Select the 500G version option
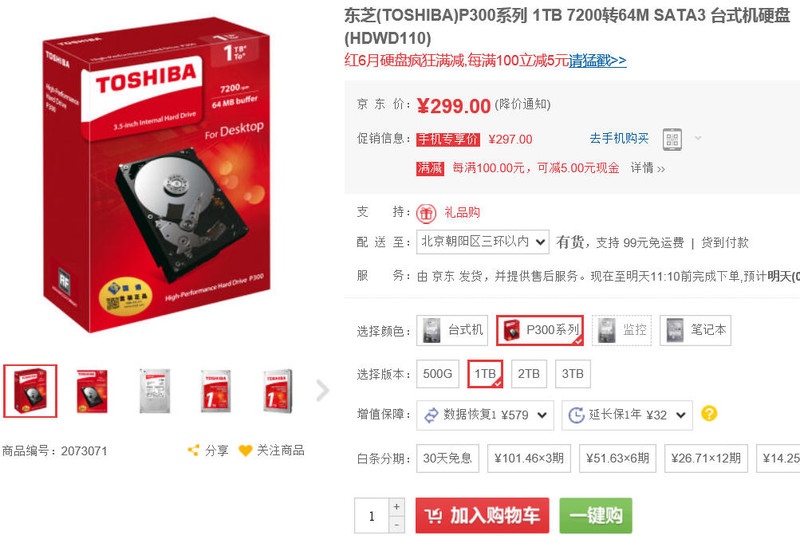 coord(438,374)
